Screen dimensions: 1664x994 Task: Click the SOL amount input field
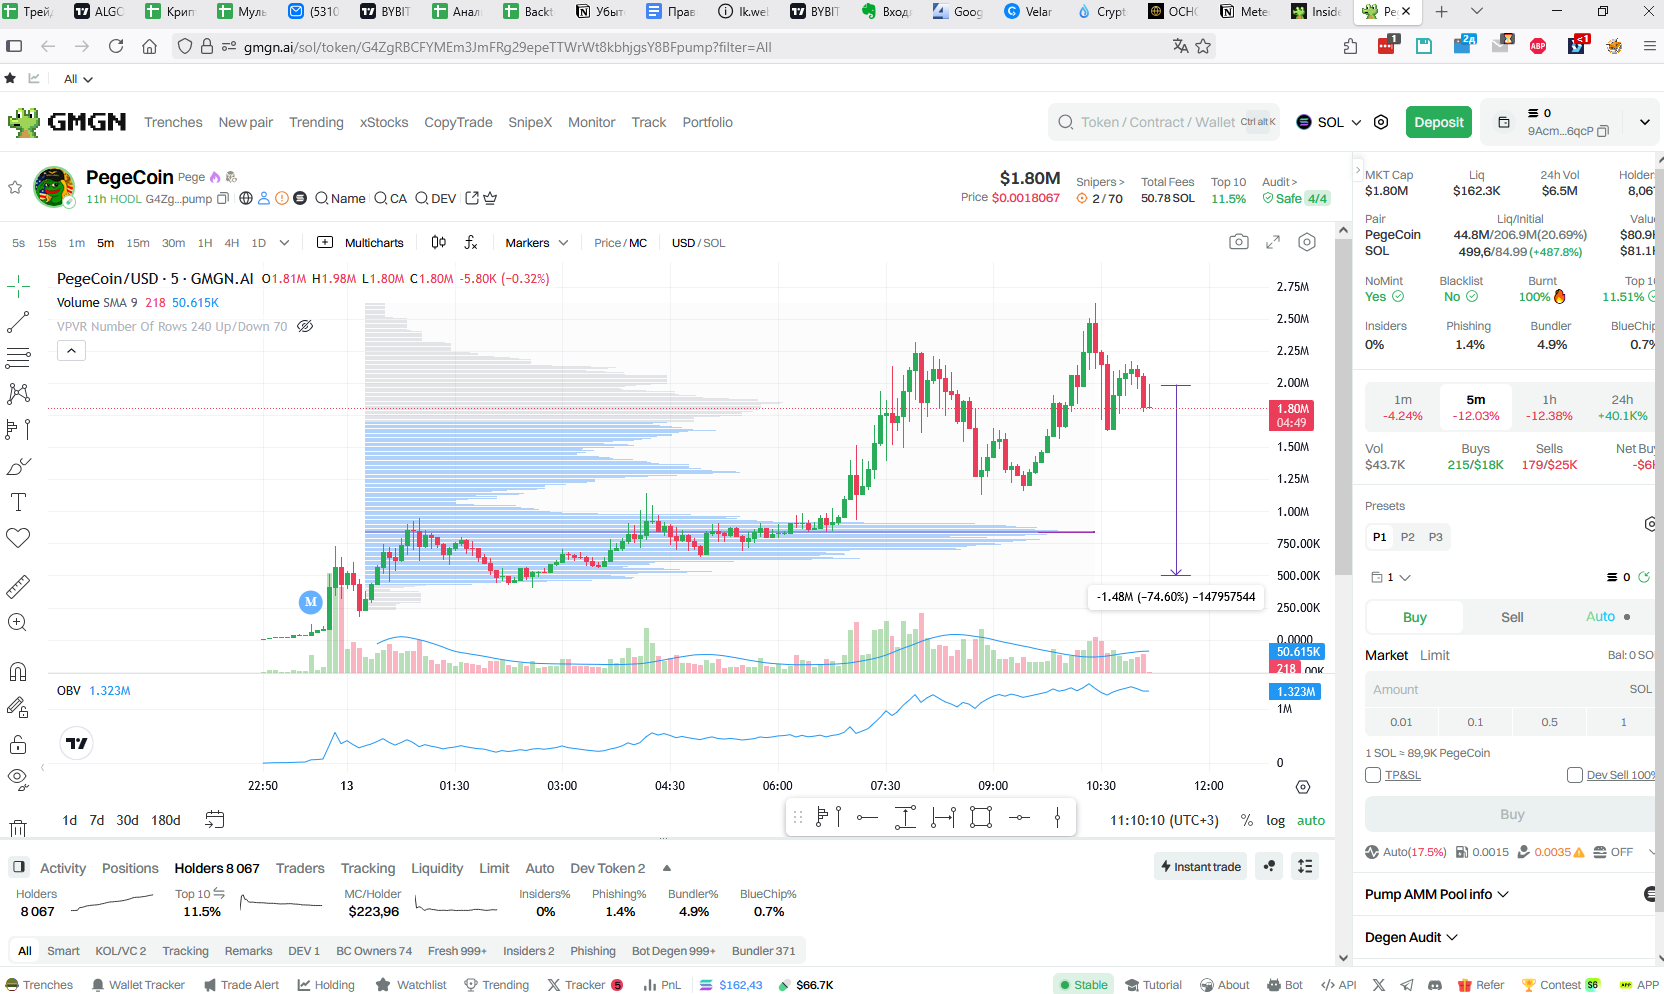point(1509,689)
